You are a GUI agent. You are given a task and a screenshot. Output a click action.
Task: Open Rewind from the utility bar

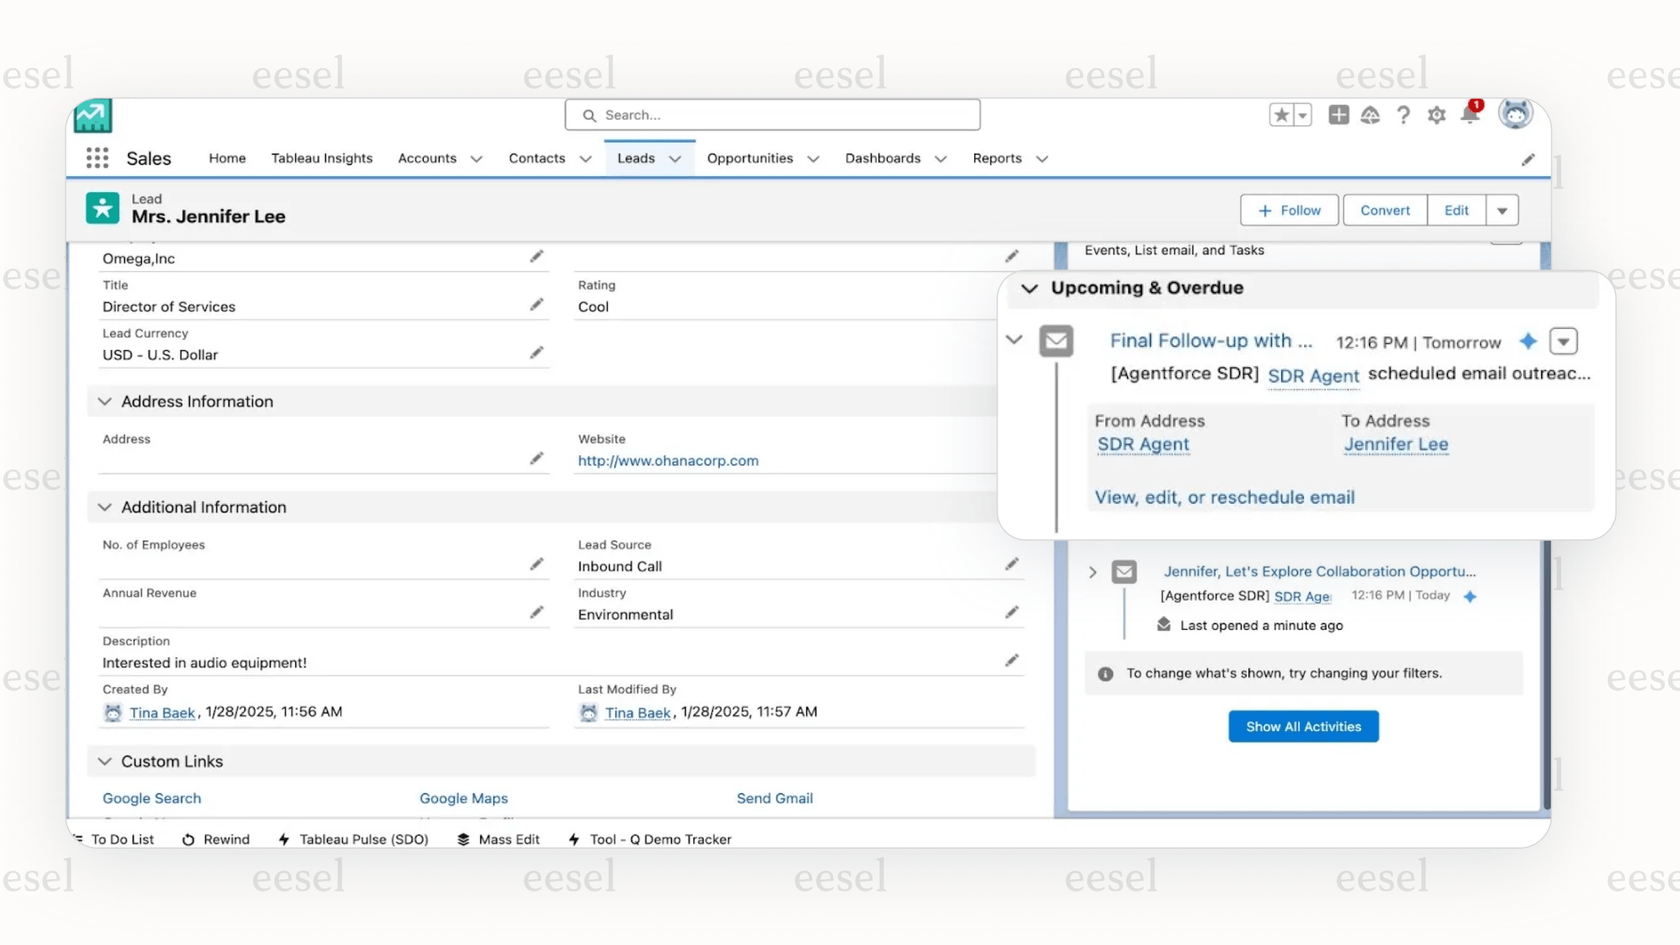pos(216,839)
